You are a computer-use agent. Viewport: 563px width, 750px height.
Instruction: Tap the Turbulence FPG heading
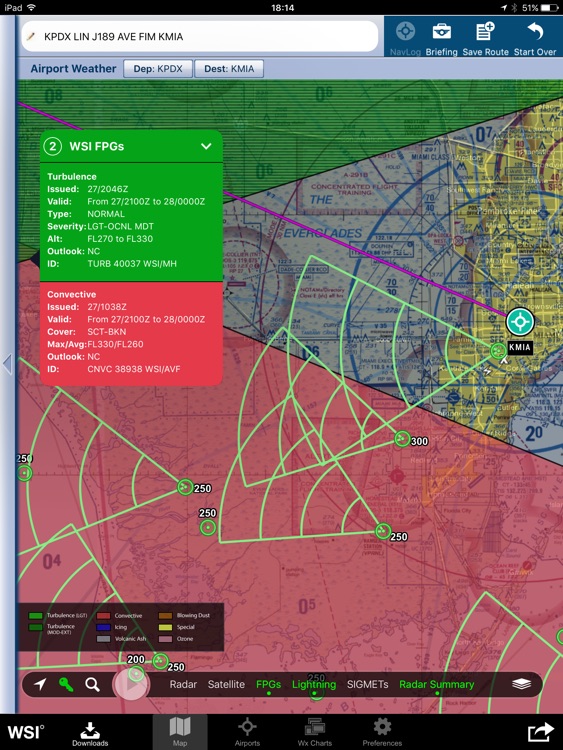[72, 176]
